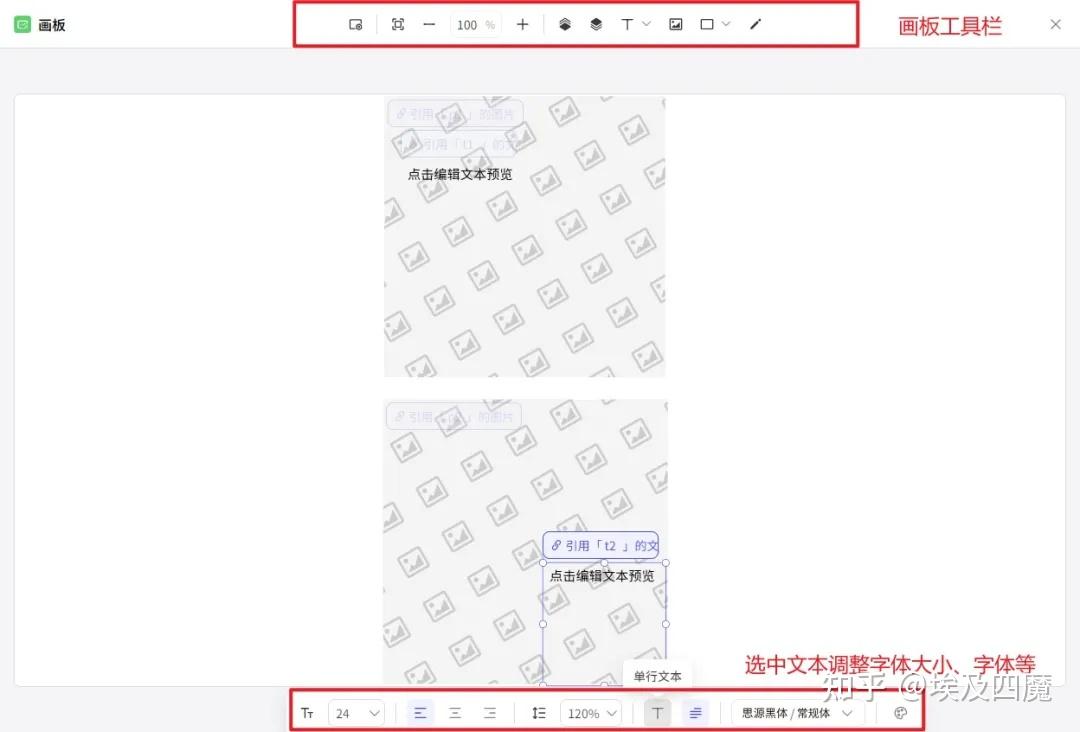Zoom in with the plus button
Image resolution: width=1080 pixels, height=732 pixels.
point(522,25)
